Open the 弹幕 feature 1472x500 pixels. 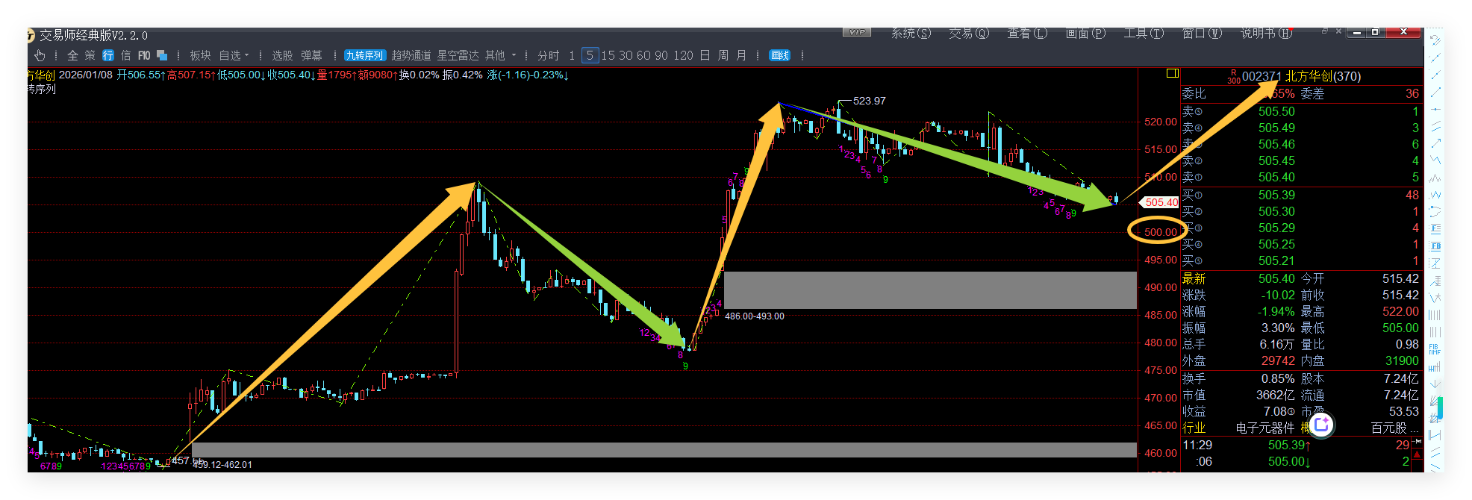[x=311, y=55]
